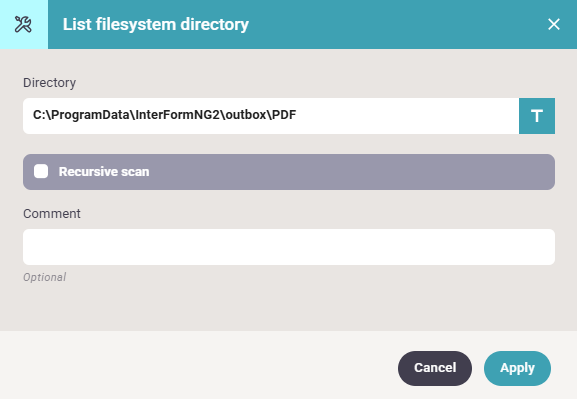Click the Comment field label
The height and width of the screenshot is (399, 577).
52,214
